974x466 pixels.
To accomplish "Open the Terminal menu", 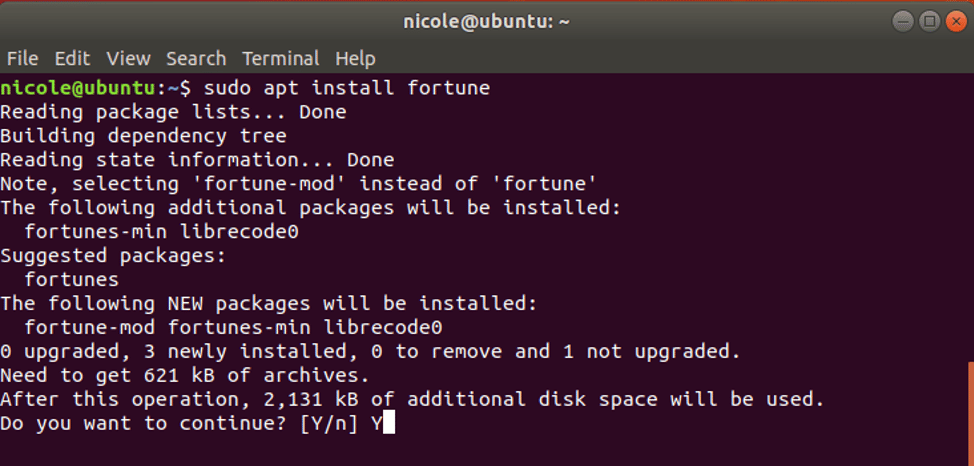I will [x=280, y=59].
